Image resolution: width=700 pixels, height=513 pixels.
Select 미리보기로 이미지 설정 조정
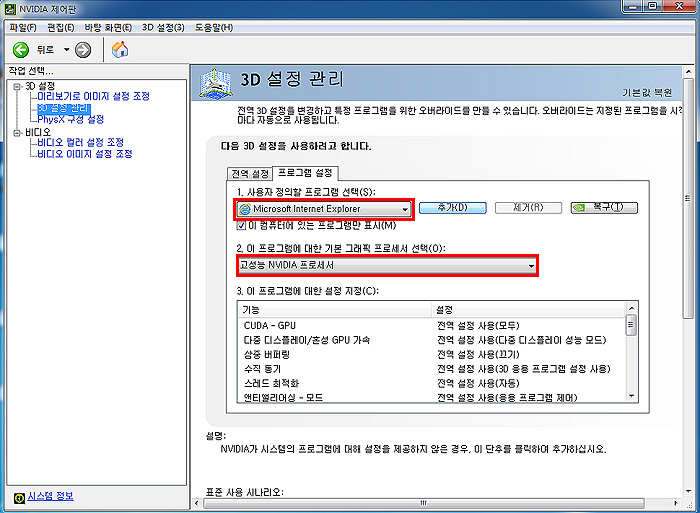point(93,96)
